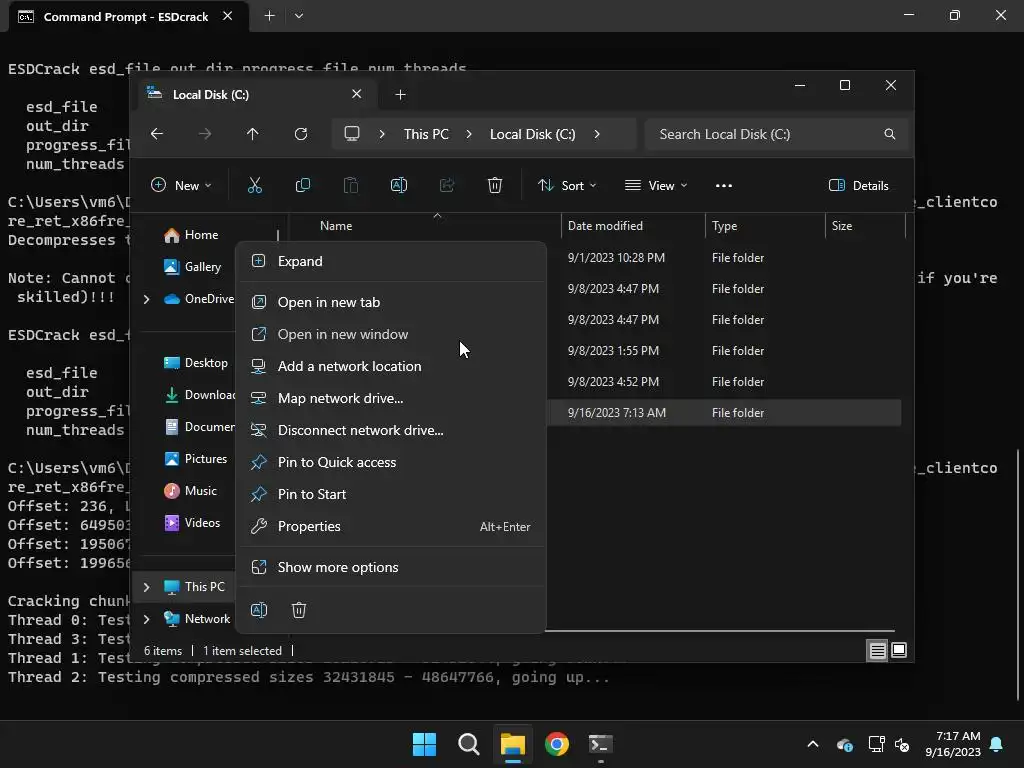Viewport: 1024px width, 768px height.
Task: Choose Open in new tab
Action: [x=391, y=302]
